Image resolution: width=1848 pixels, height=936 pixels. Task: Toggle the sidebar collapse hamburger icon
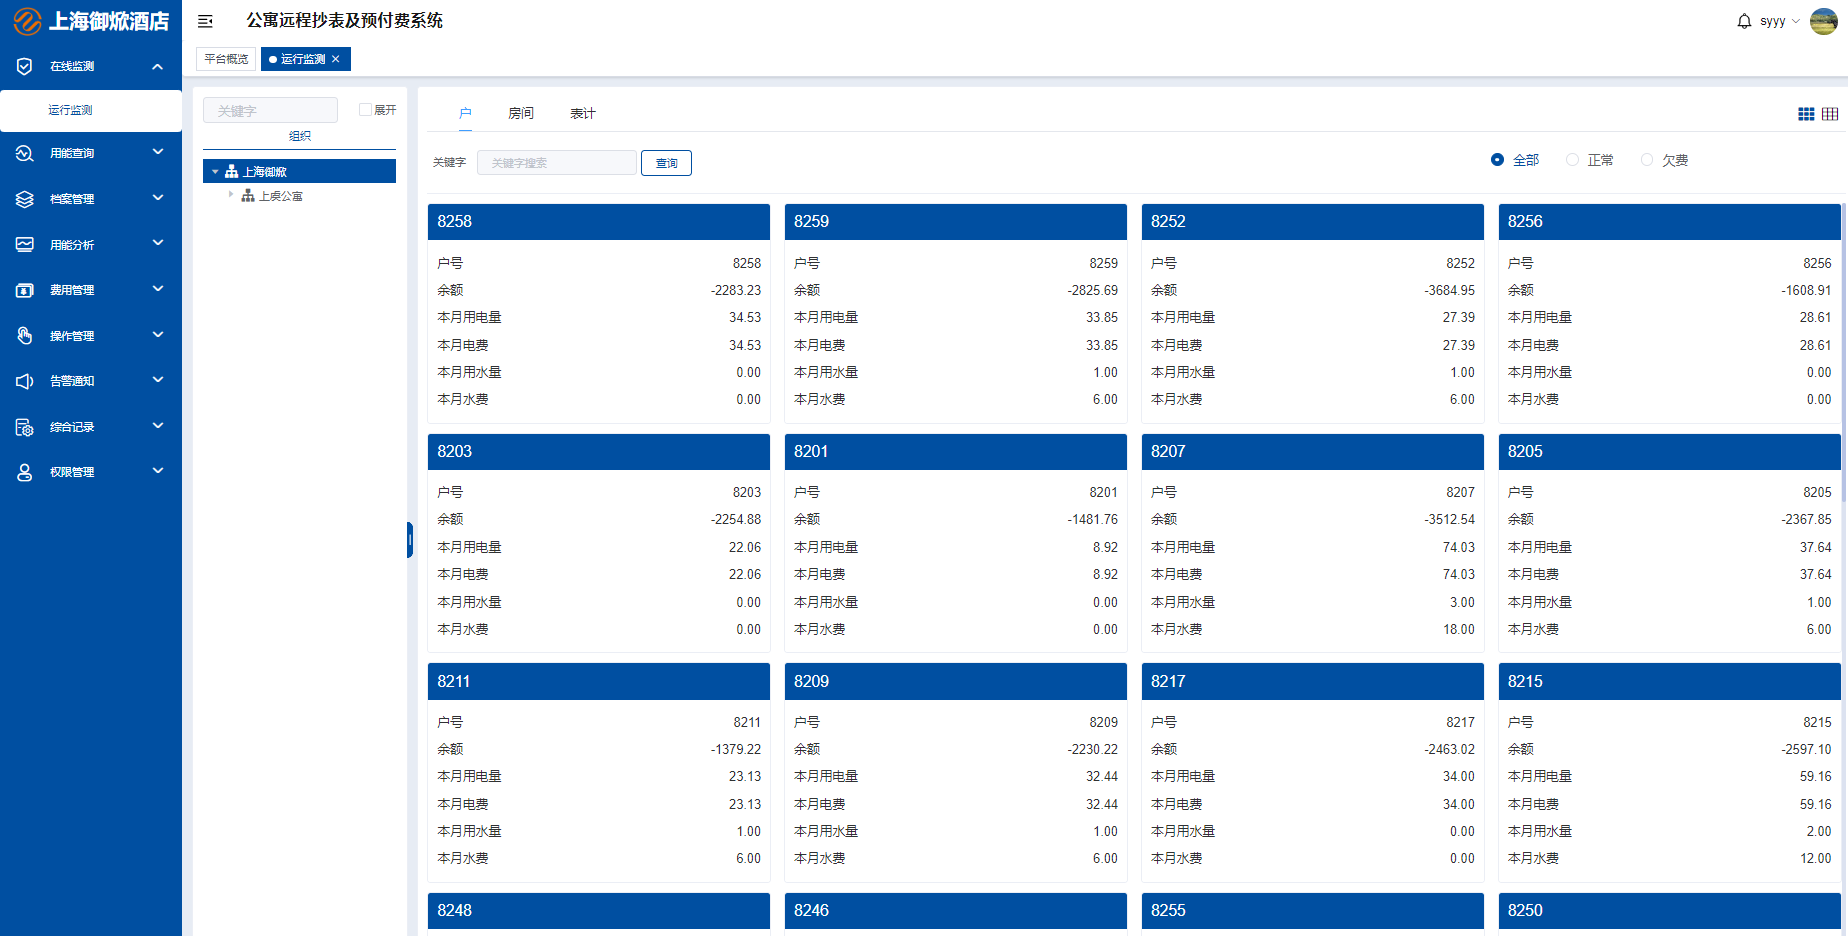pyautogui.click(x=205, y=21)
